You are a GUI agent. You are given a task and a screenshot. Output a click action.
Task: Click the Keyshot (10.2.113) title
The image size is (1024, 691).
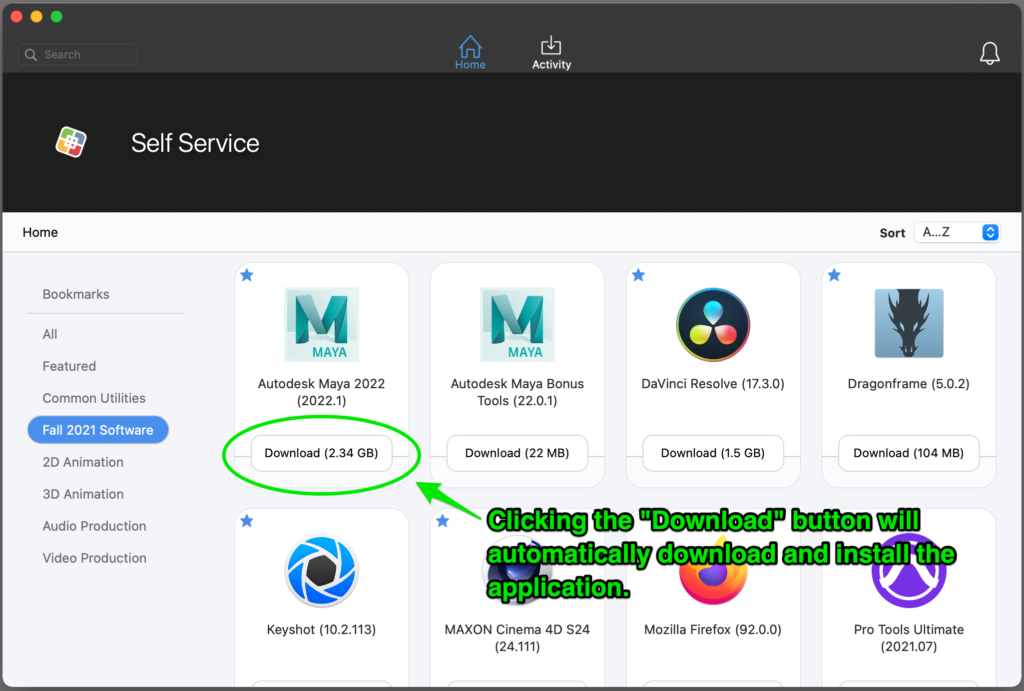point(321,630)
